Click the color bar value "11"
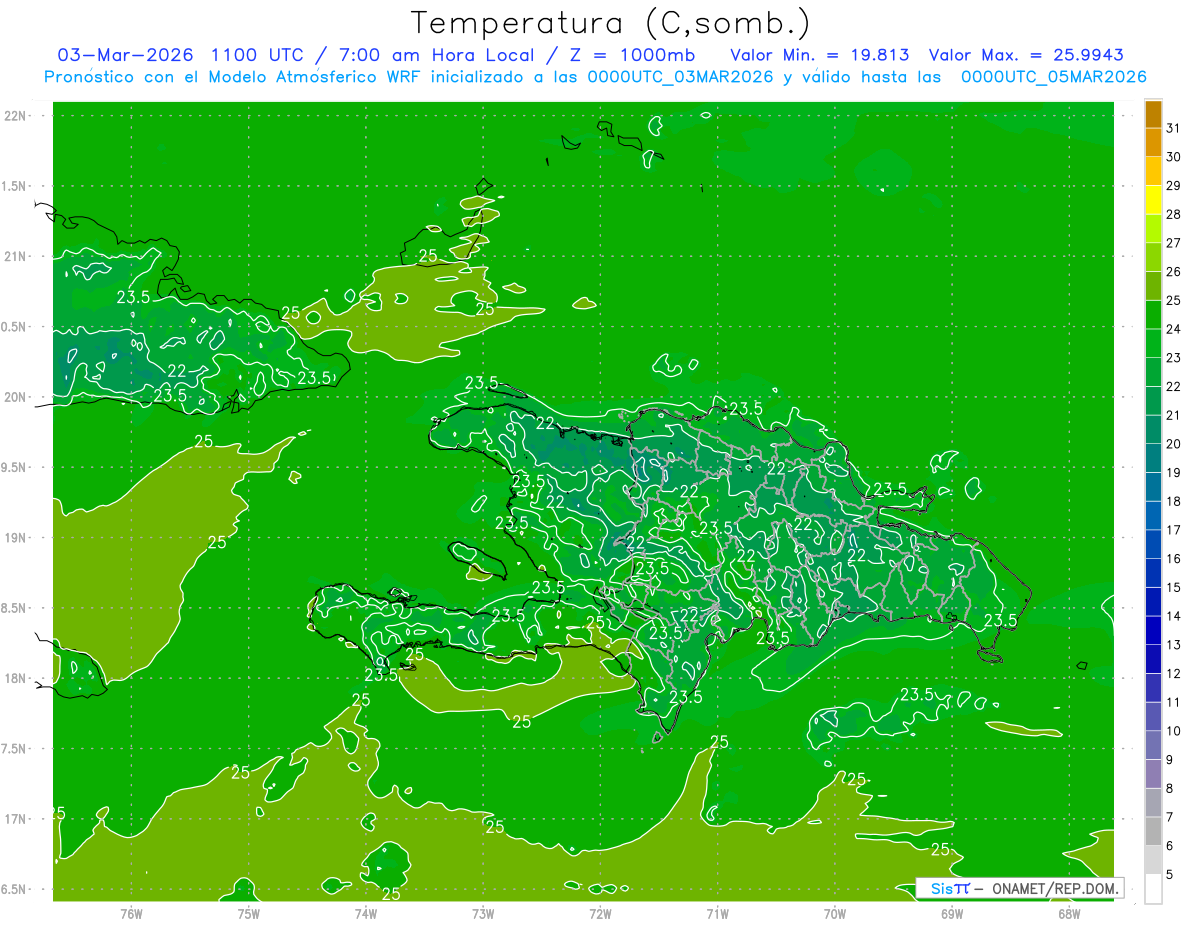The image size is (1200, 927). click(1173, 702)
